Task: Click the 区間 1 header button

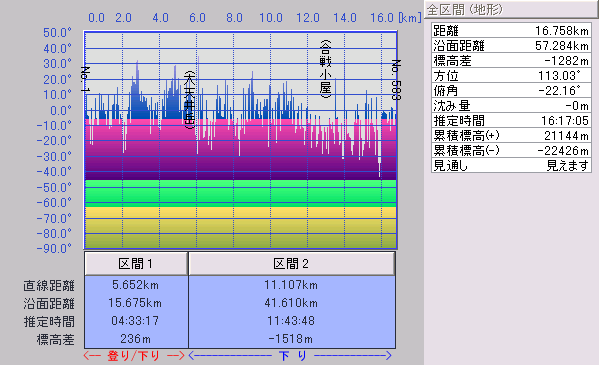Action: (x=136, y=263)
